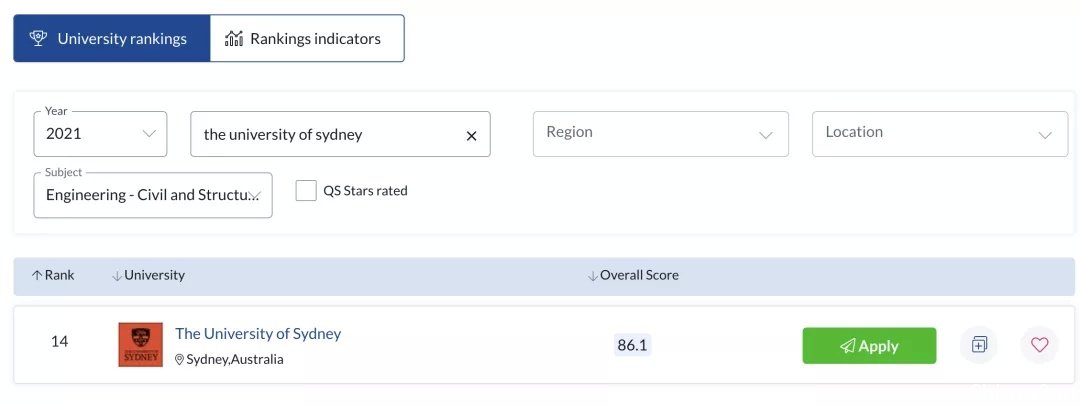
Task: Click the trophy icon in University rankings tab
Action: coord(38,38)
